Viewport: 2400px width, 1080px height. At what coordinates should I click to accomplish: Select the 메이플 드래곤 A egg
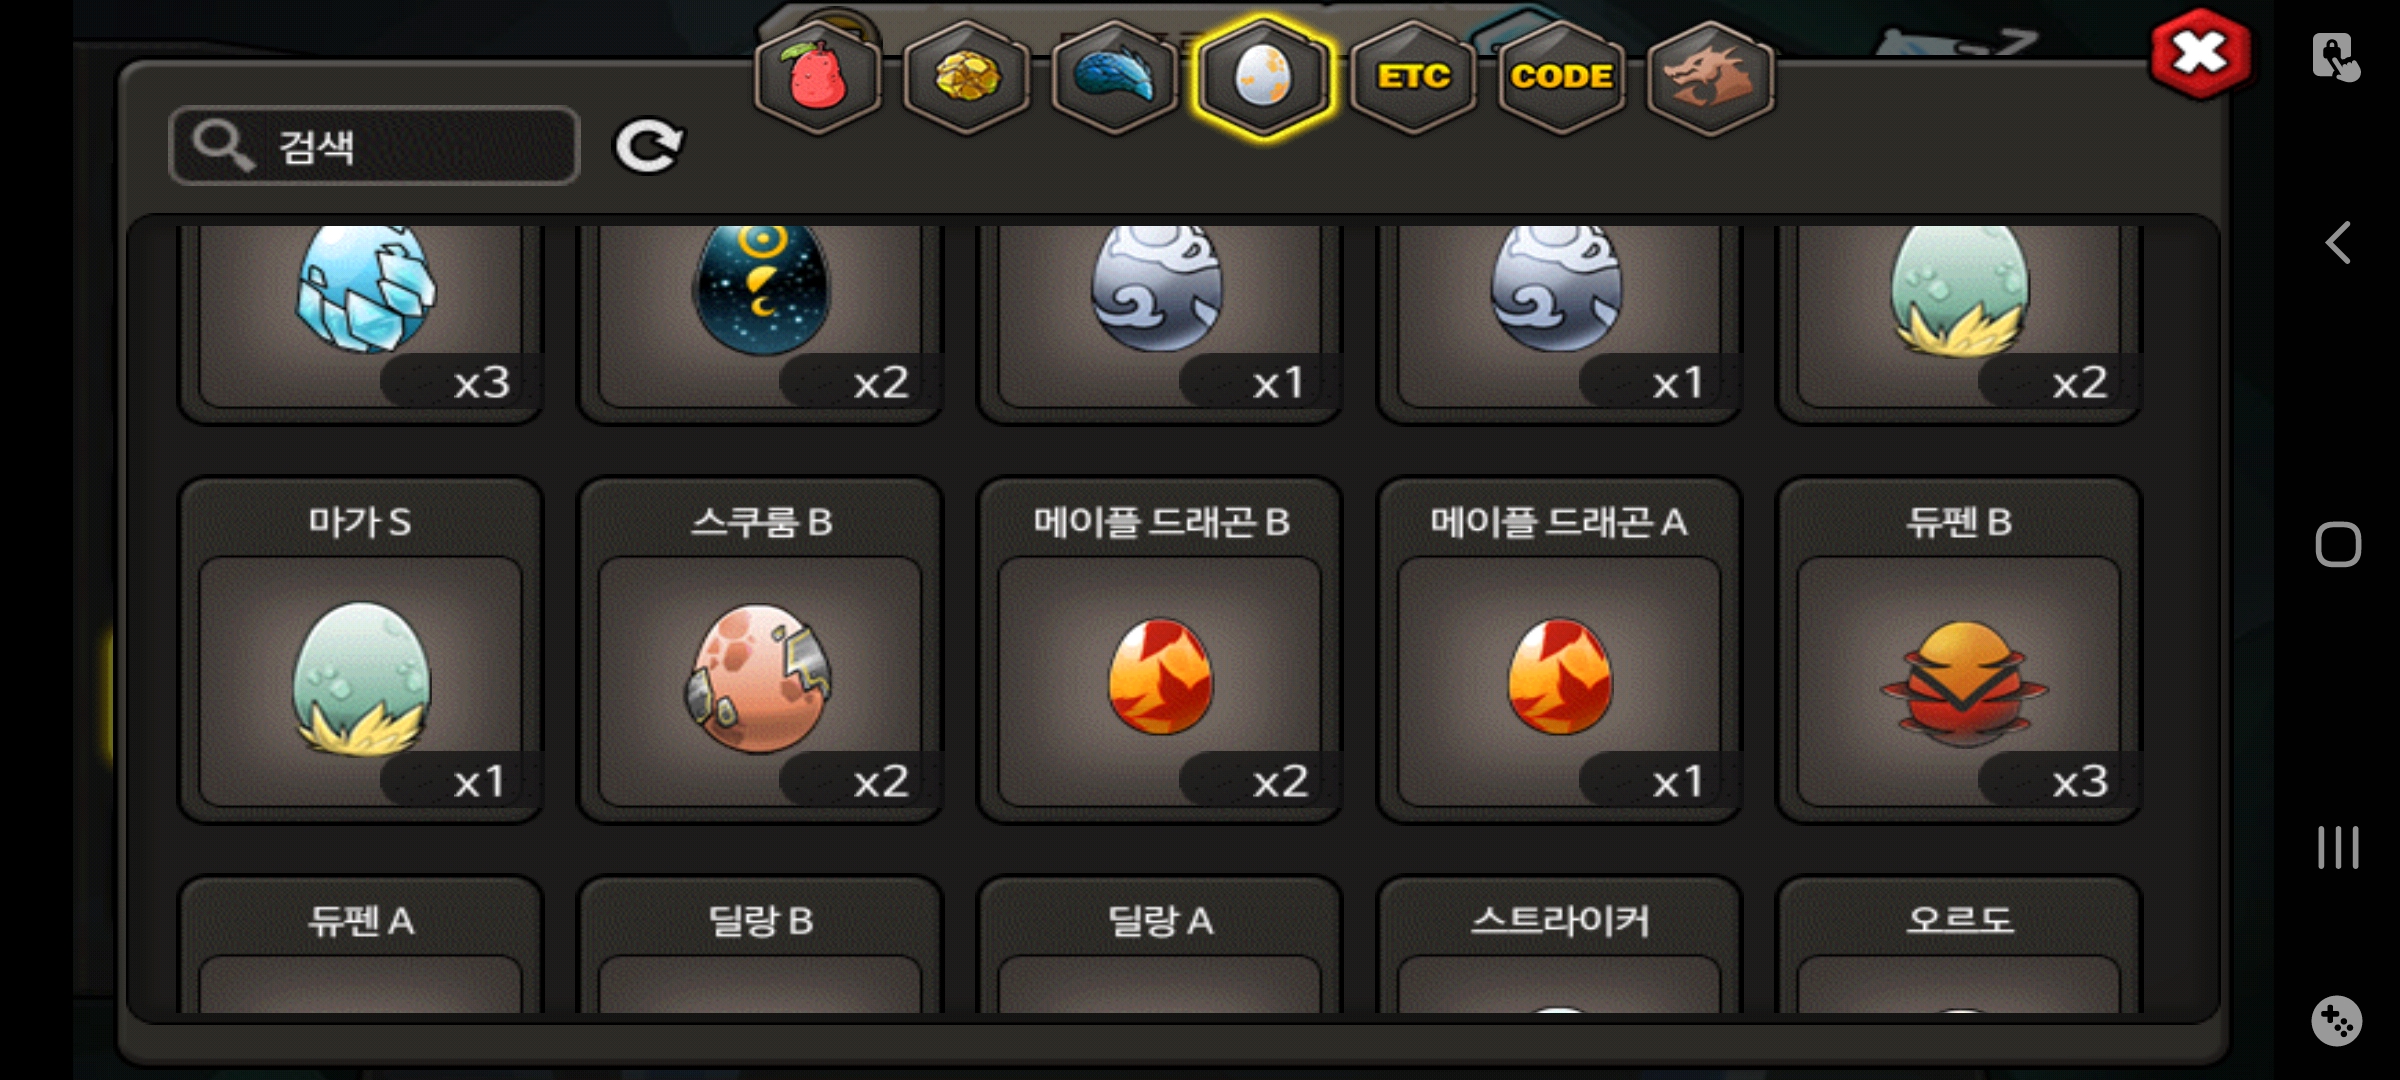click(1560, 650)
